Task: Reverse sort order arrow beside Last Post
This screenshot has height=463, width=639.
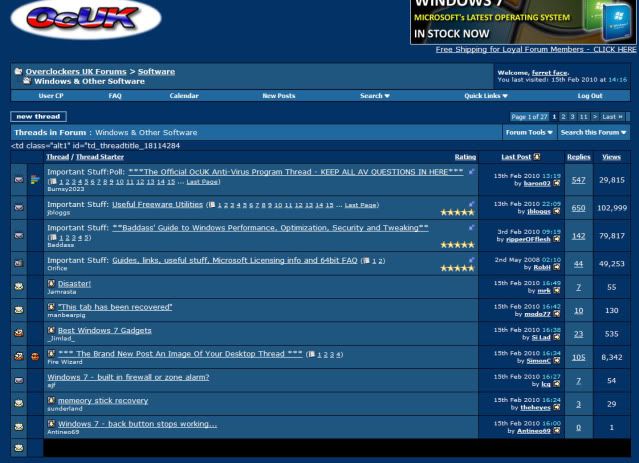Action: pos(537,157)
